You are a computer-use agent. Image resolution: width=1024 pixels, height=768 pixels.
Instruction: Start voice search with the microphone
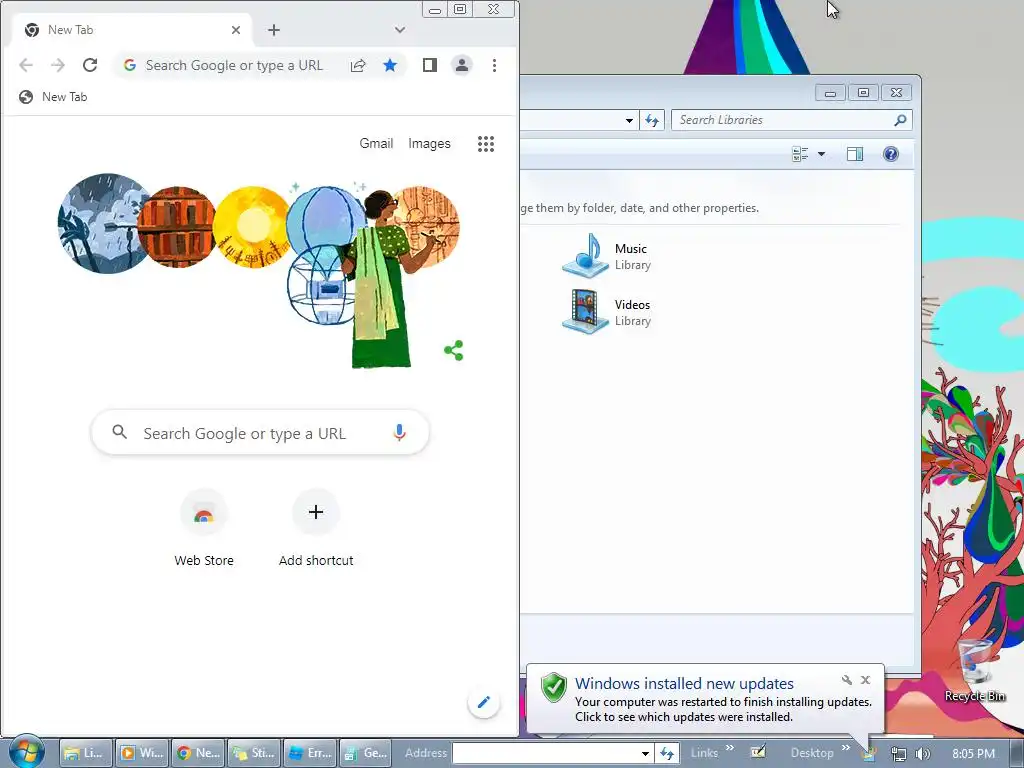point(400,433)
